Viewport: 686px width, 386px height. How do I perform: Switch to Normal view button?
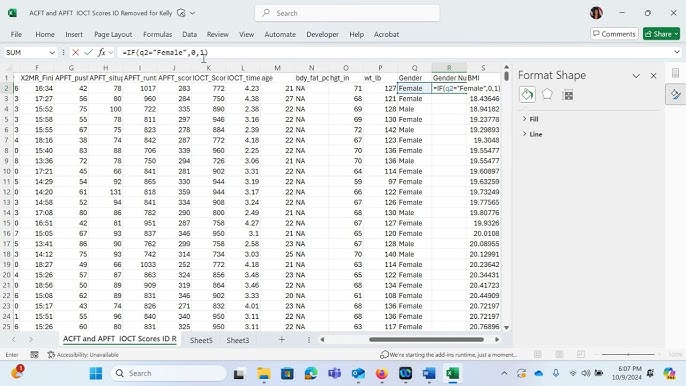[538, 354]
